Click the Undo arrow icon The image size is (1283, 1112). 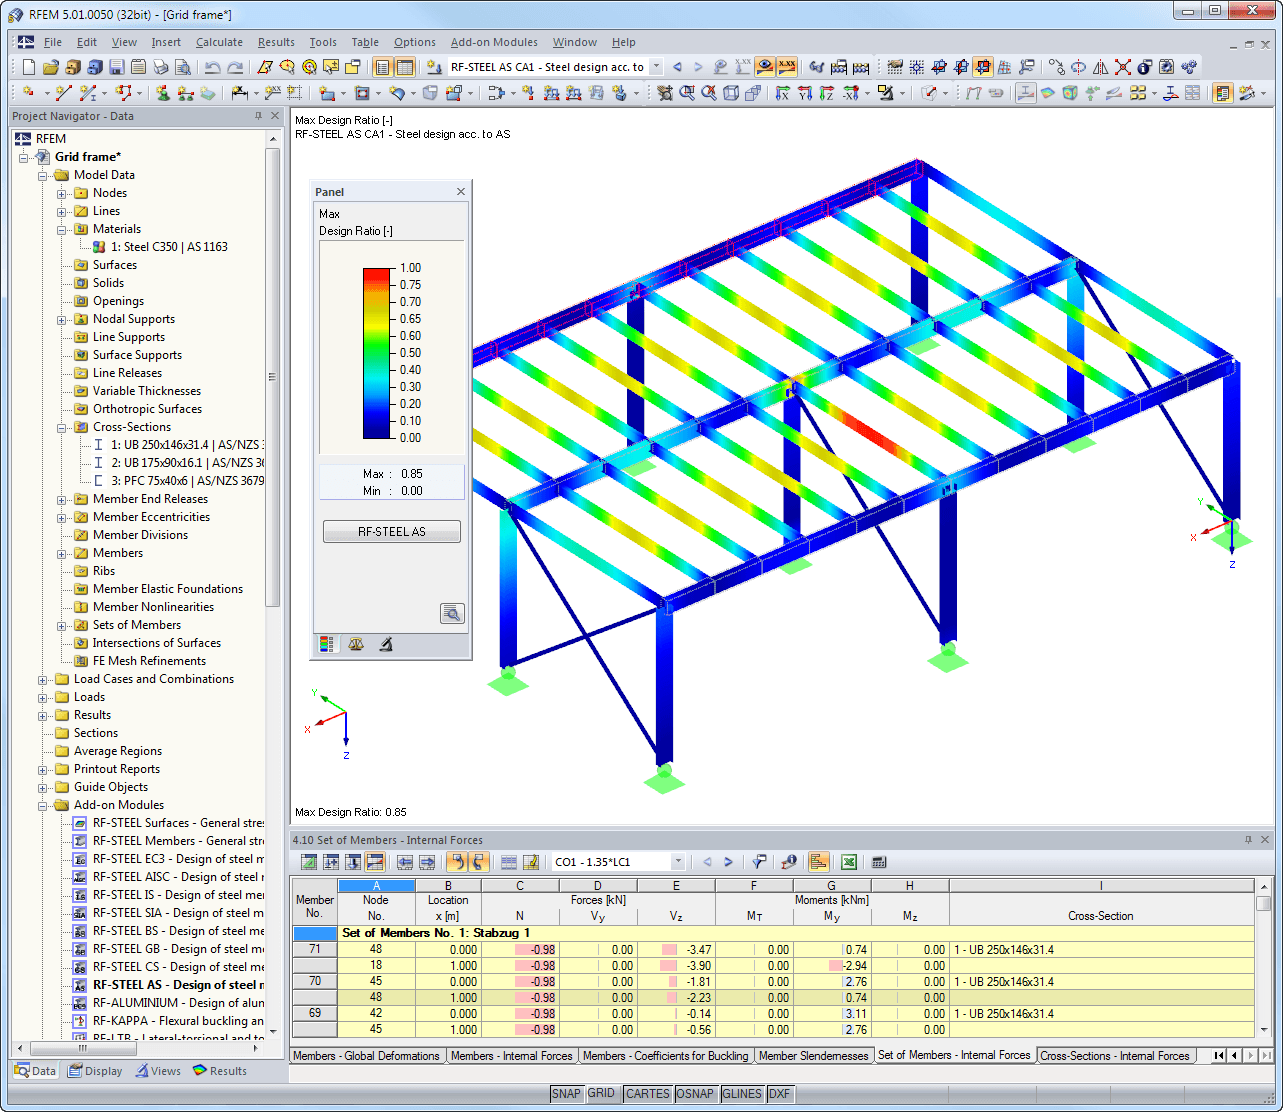point(213,67)
